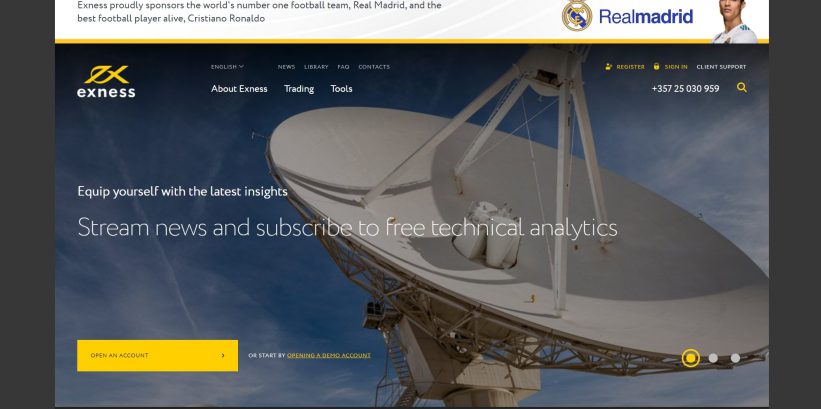The image size is (821, 409).
Task: Follow the Opening a Demo Account link
Action: (x=329, y=356)
